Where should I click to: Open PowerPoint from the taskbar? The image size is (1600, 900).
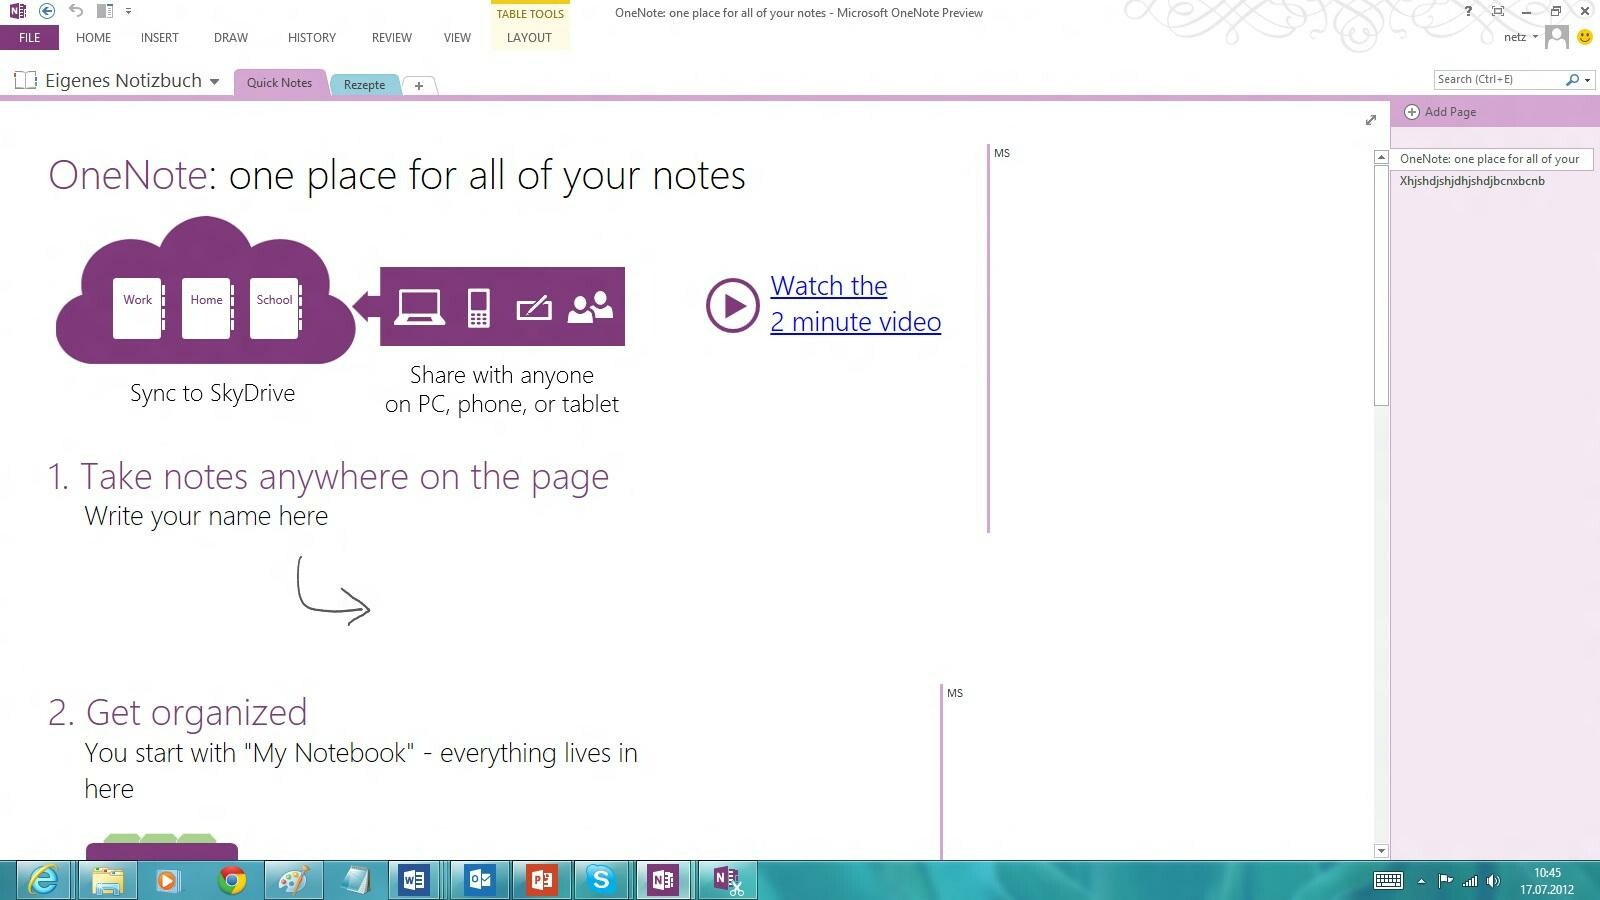coord(541,881)
